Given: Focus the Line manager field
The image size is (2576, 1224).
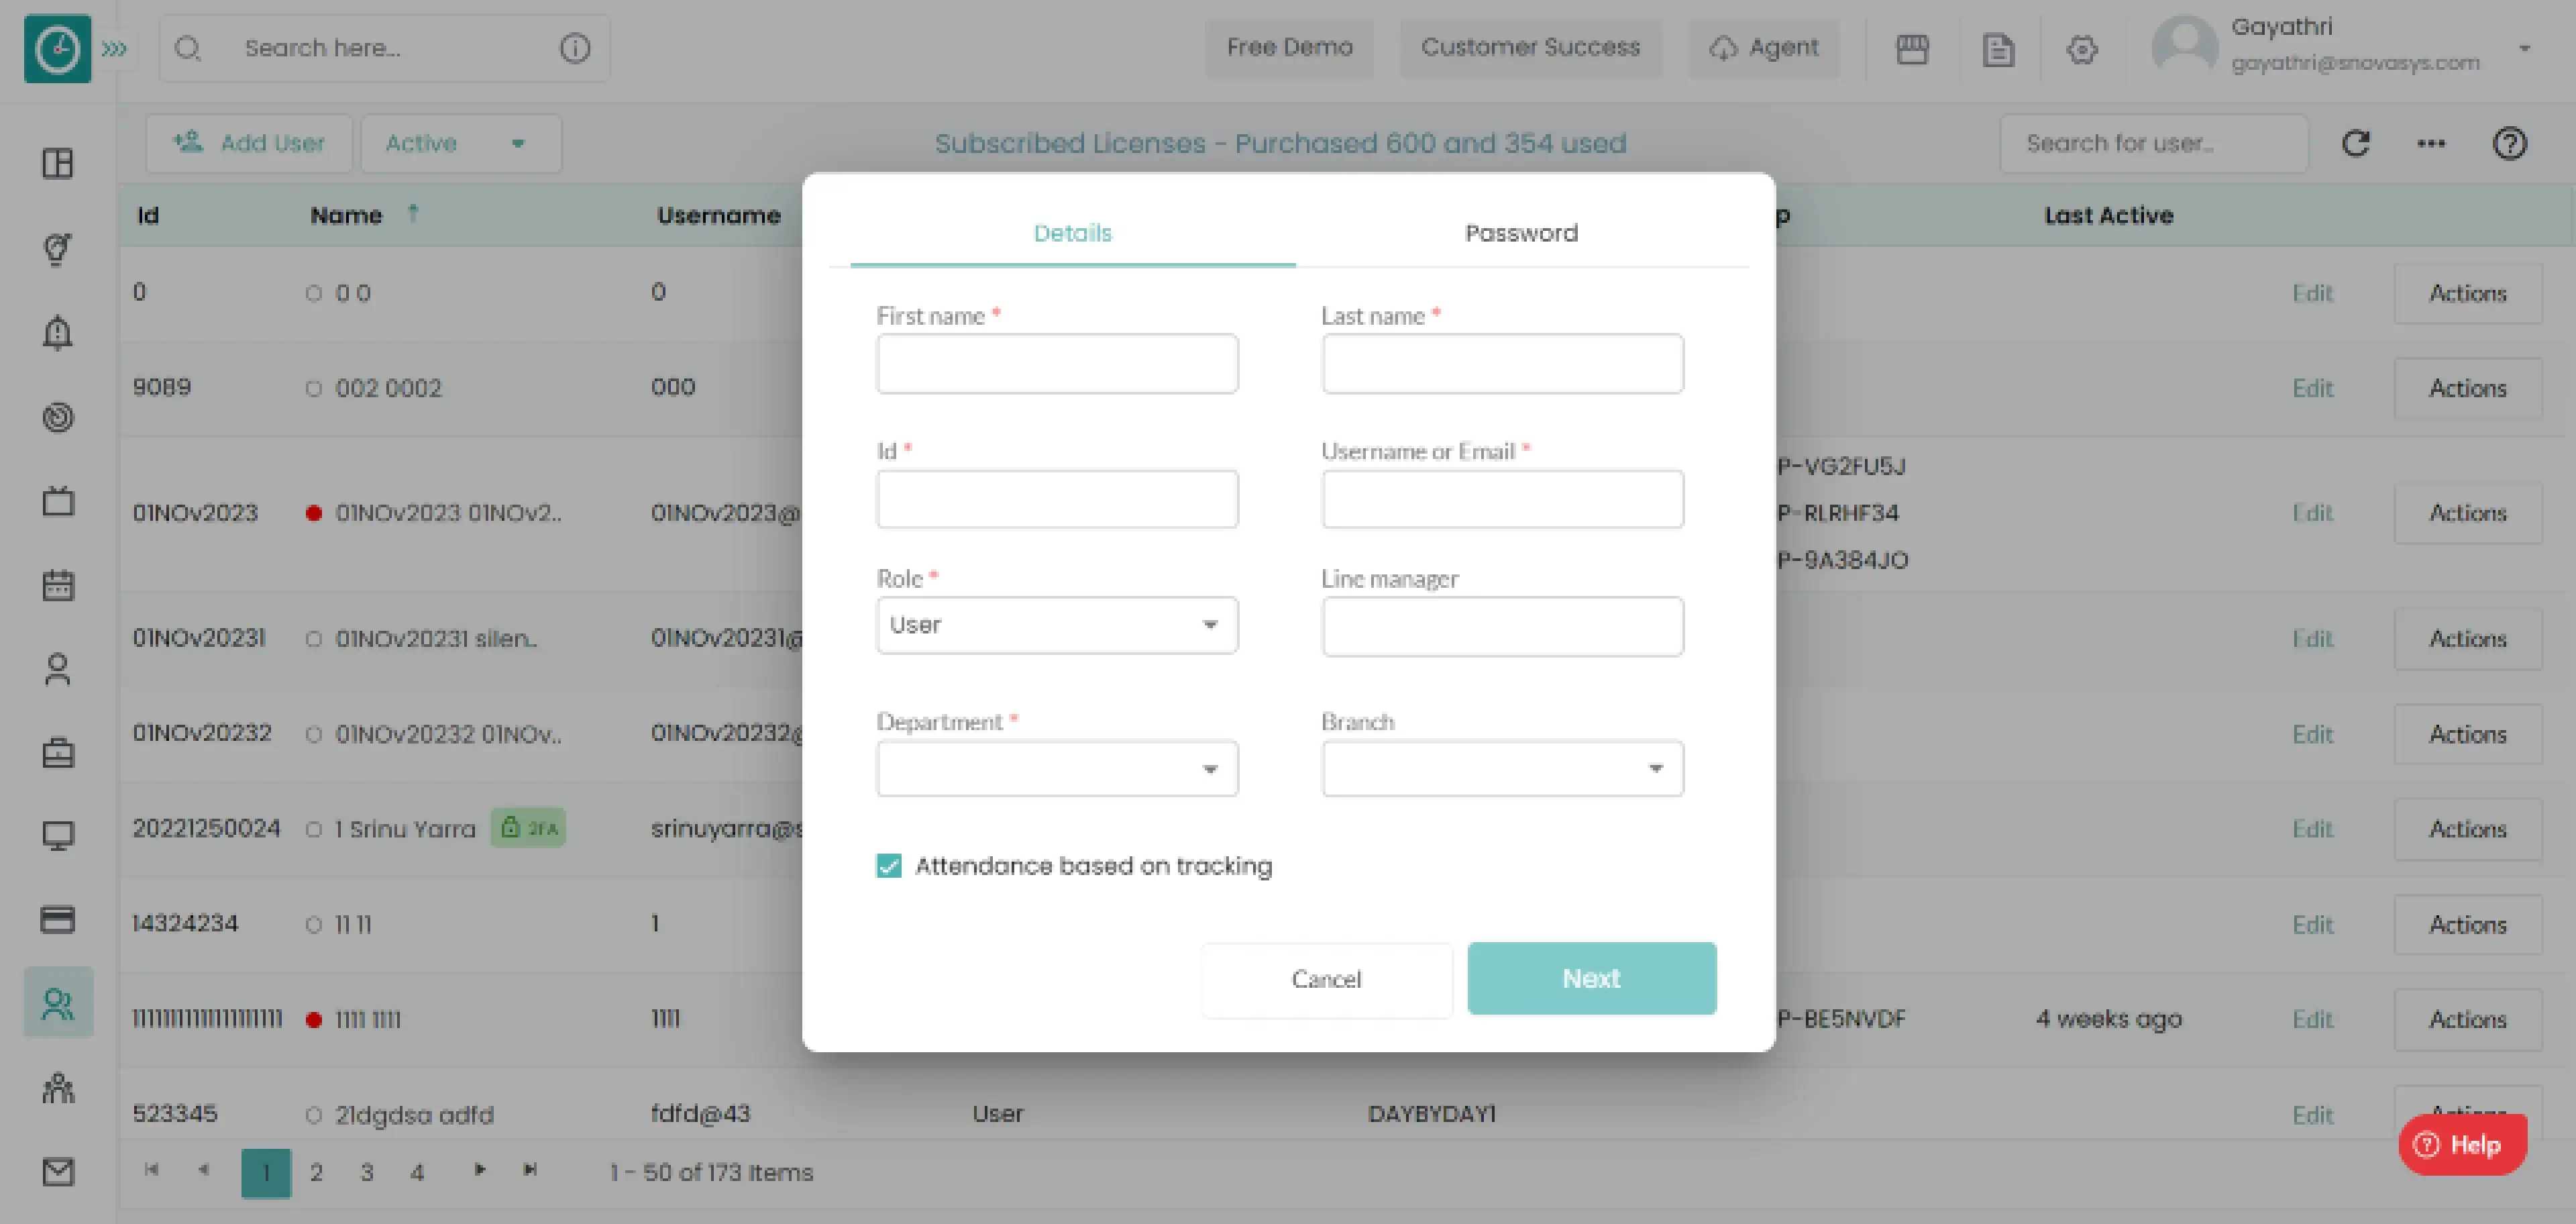Looking at the screenshot, I should tap(1502, 627).
